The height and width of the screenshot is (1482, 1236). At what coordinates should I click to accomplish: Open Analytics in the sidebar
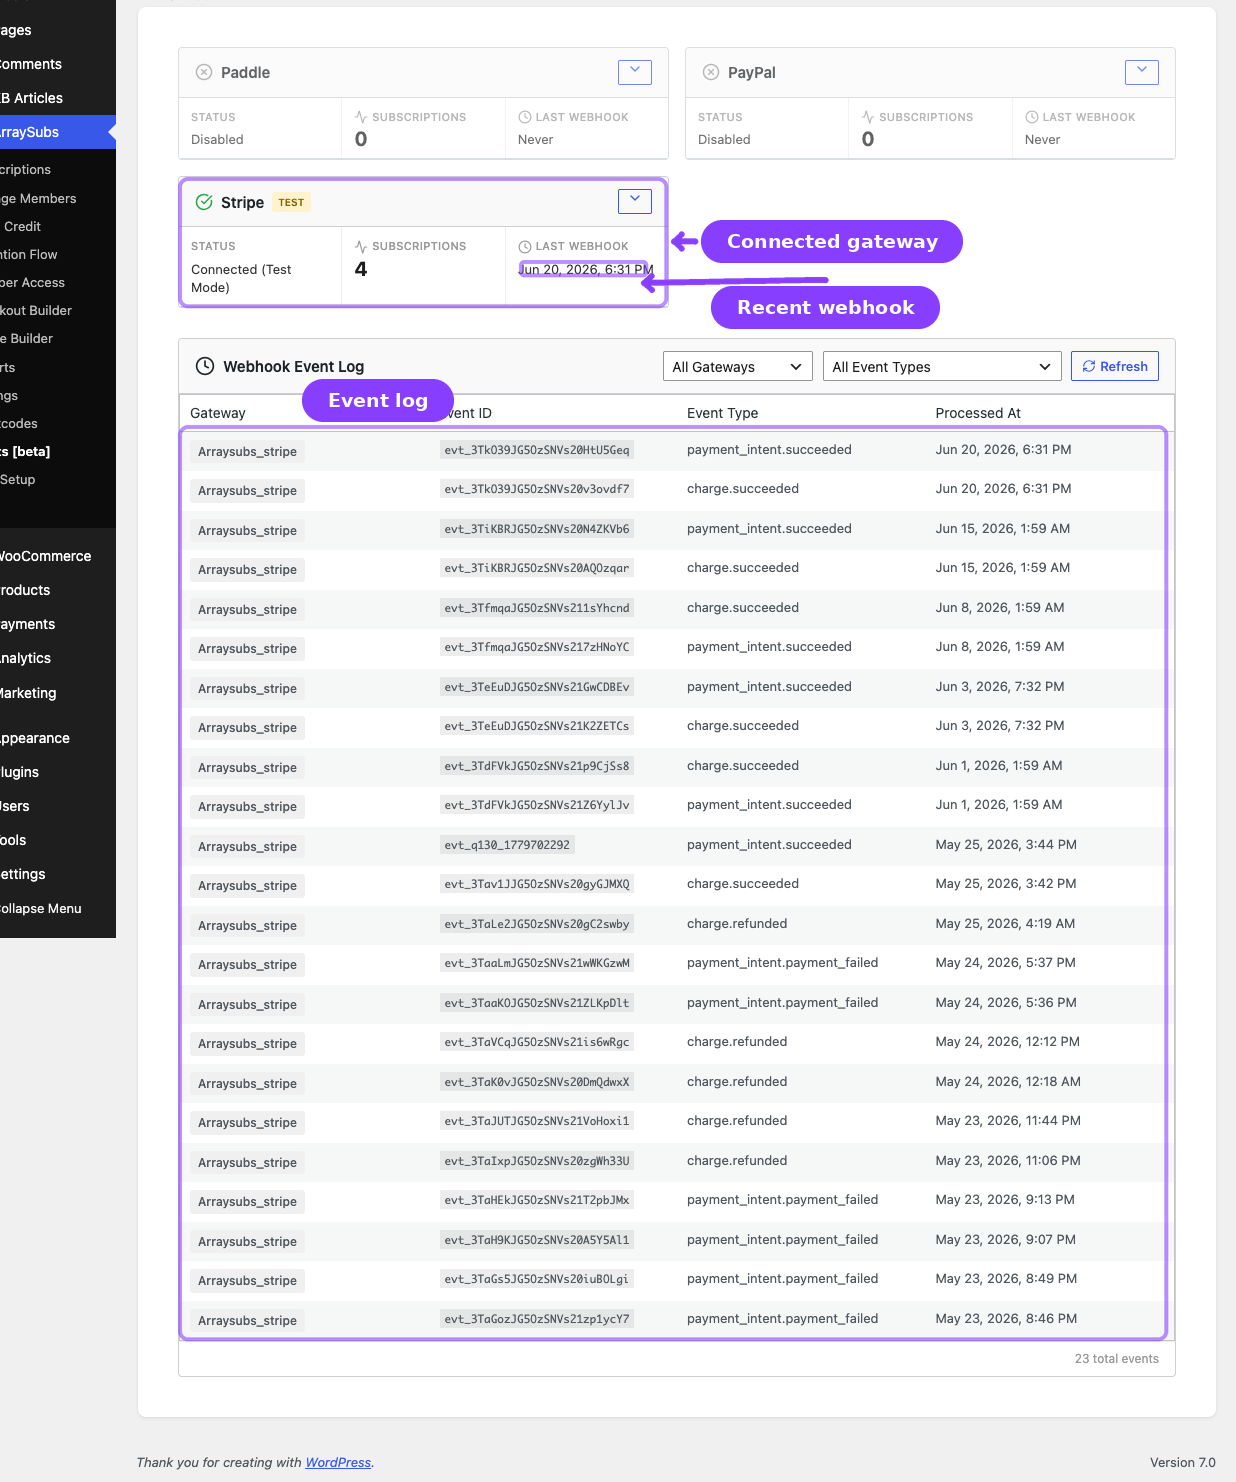(x=26, y=658)
